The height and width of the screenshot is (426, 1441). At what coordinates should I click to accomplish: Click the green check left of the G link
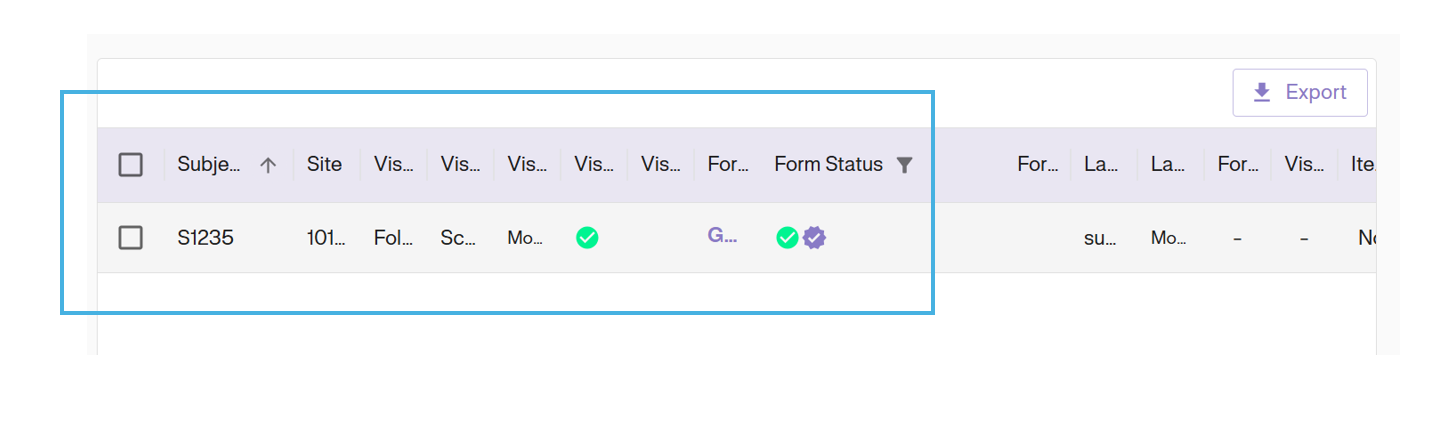coord(587,237)
